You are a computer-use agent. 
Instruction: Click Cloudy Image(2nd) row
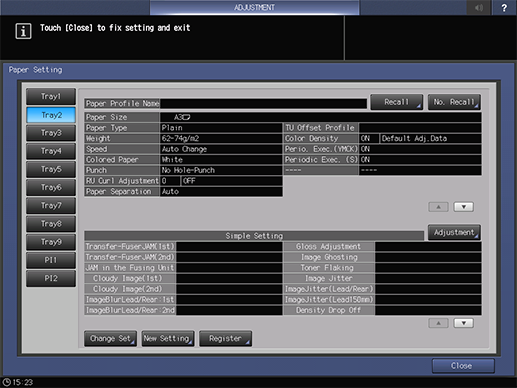click(x=183, y=289)
